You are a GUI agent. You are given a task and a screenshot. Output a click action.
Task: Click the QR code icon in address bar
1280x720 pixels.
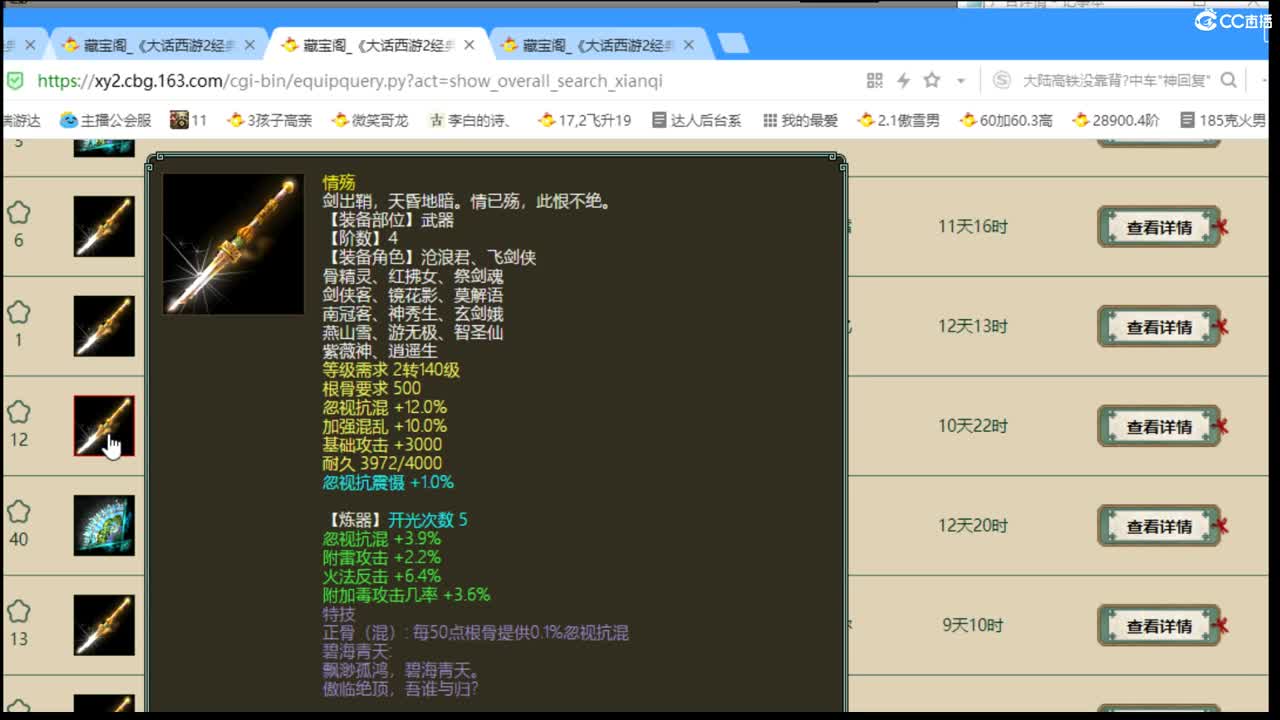point(874,80)
